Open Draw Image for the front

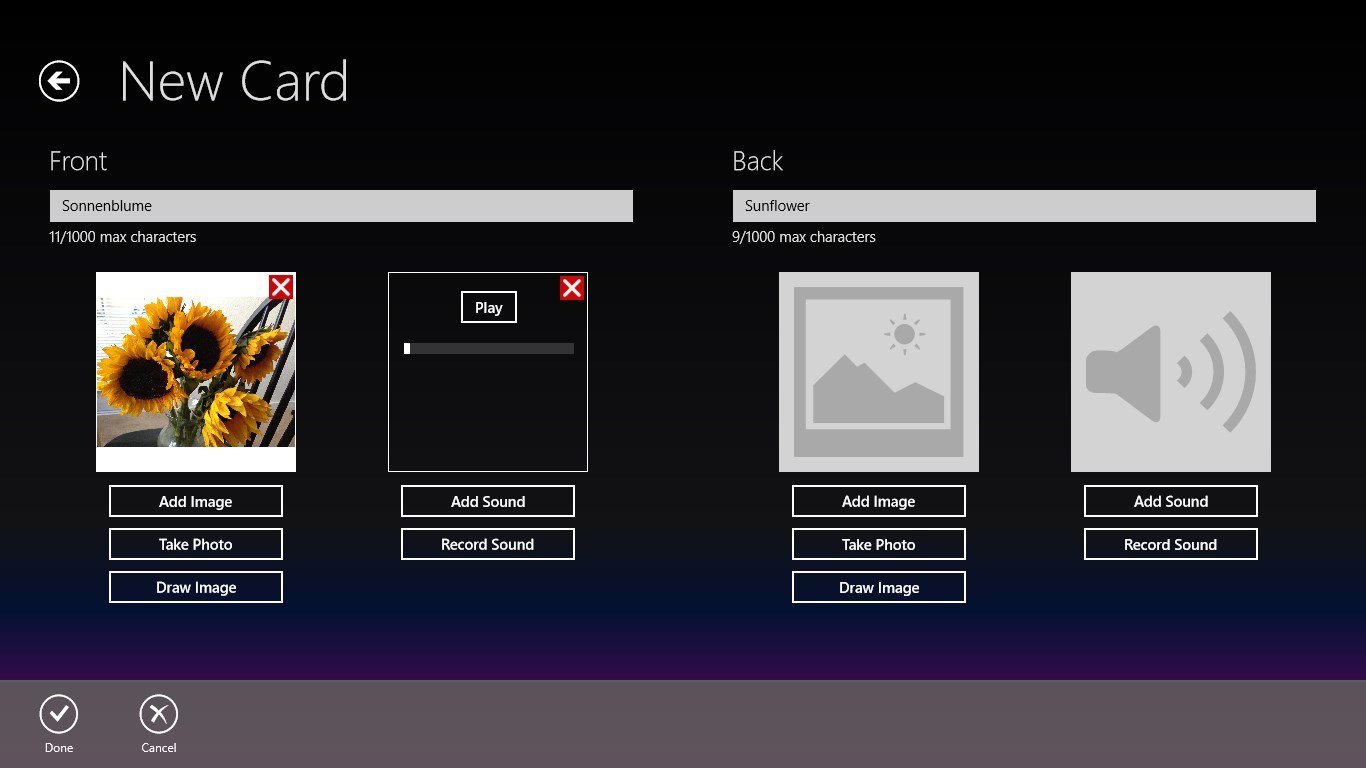tap(196, 587)
